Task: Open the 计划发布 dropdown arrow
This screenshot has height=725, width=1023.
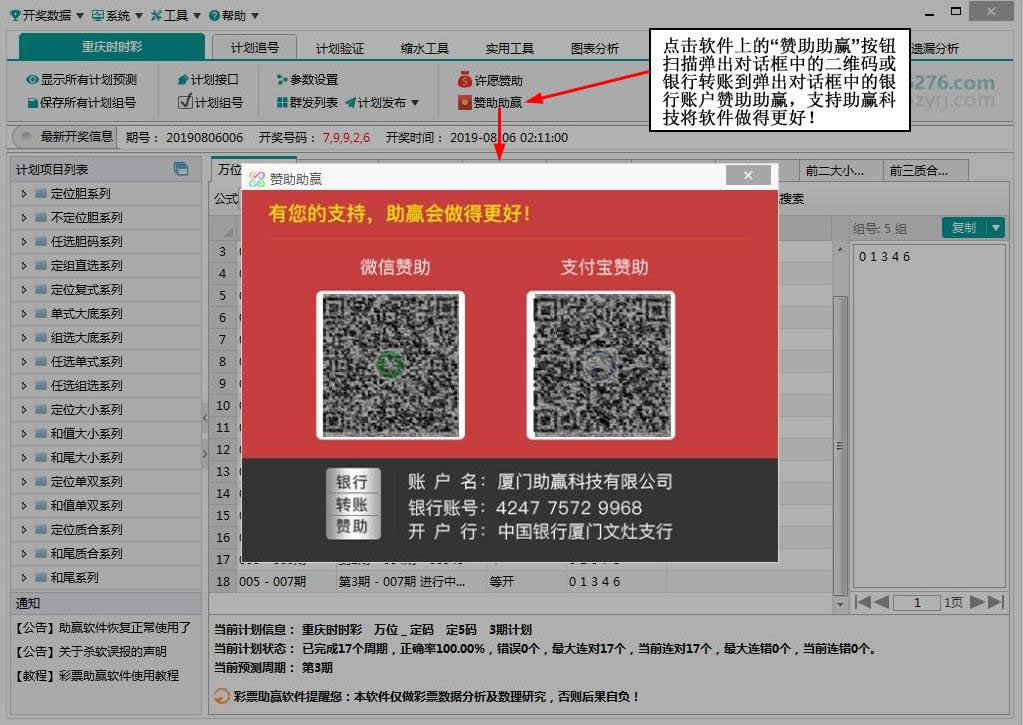Action: pos(415,103)
